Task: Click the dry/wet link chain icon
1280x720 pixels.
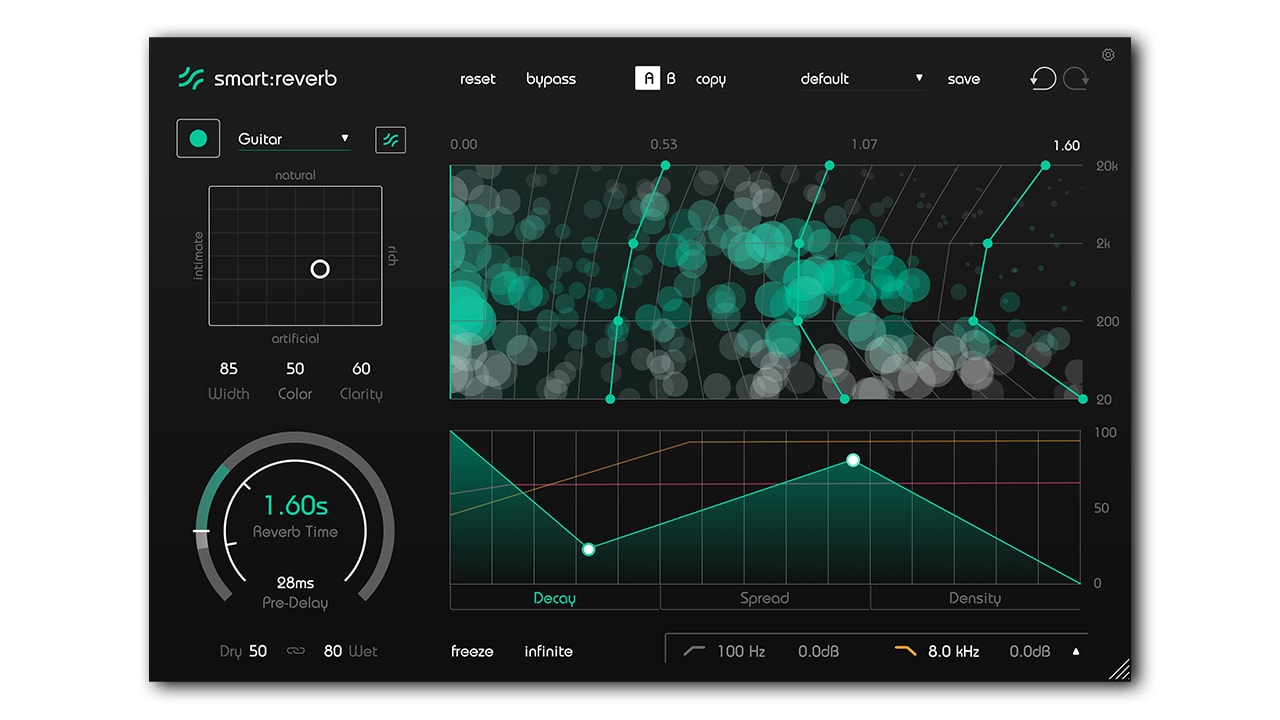Action: tap(295, 651)
